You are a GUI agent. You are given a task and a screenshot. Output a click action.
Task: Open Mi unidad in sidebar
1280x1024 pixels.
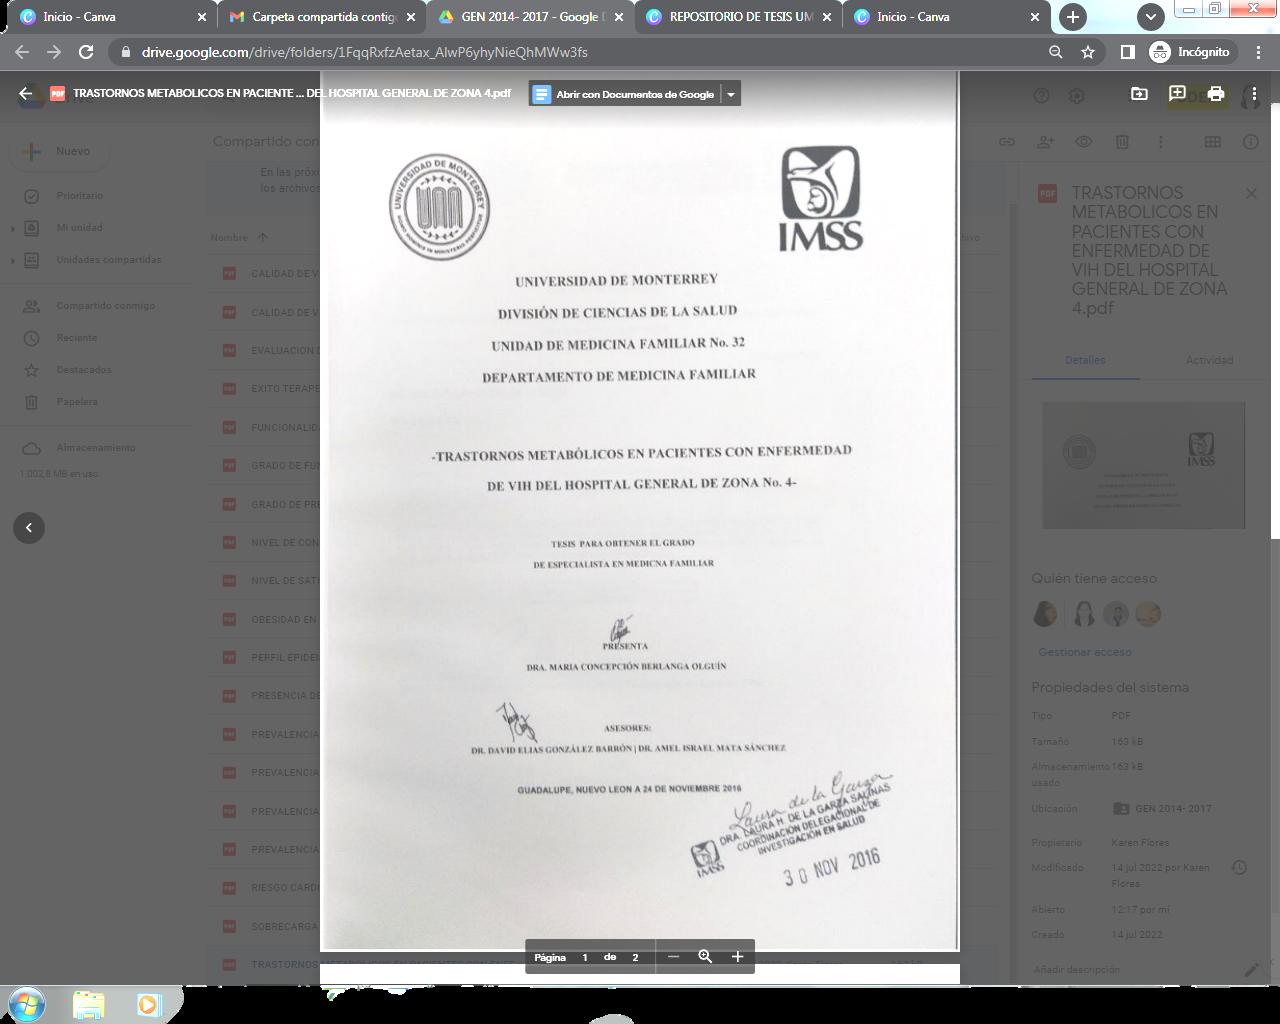click(80, 228)
